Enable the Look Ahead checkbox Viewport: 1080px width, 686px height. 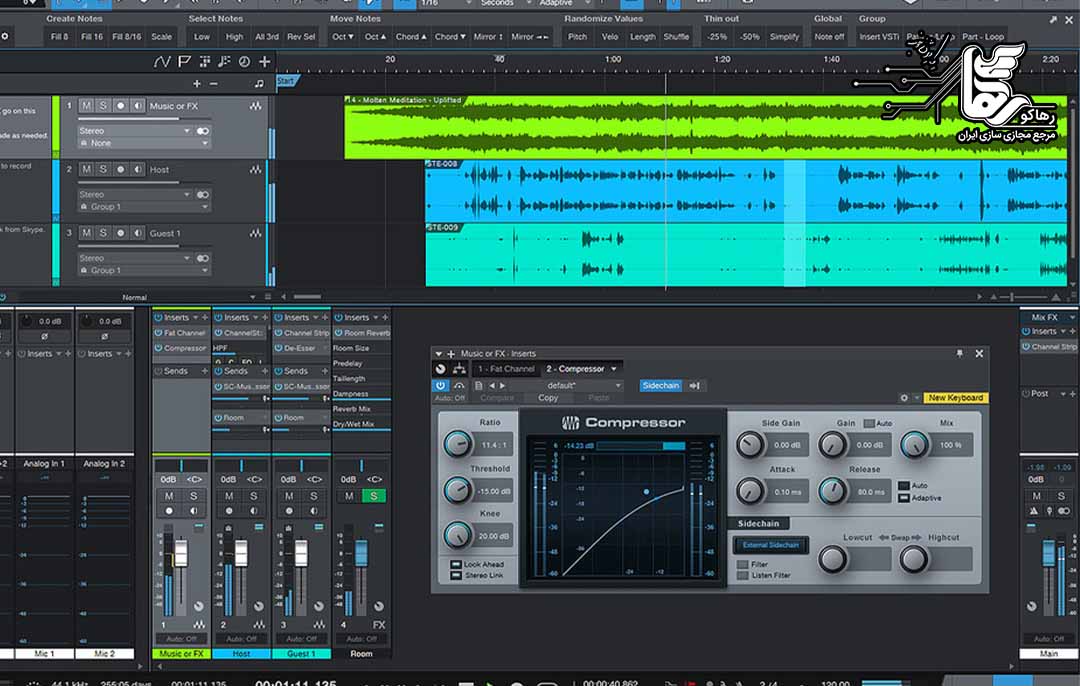(x=456, y=565)
